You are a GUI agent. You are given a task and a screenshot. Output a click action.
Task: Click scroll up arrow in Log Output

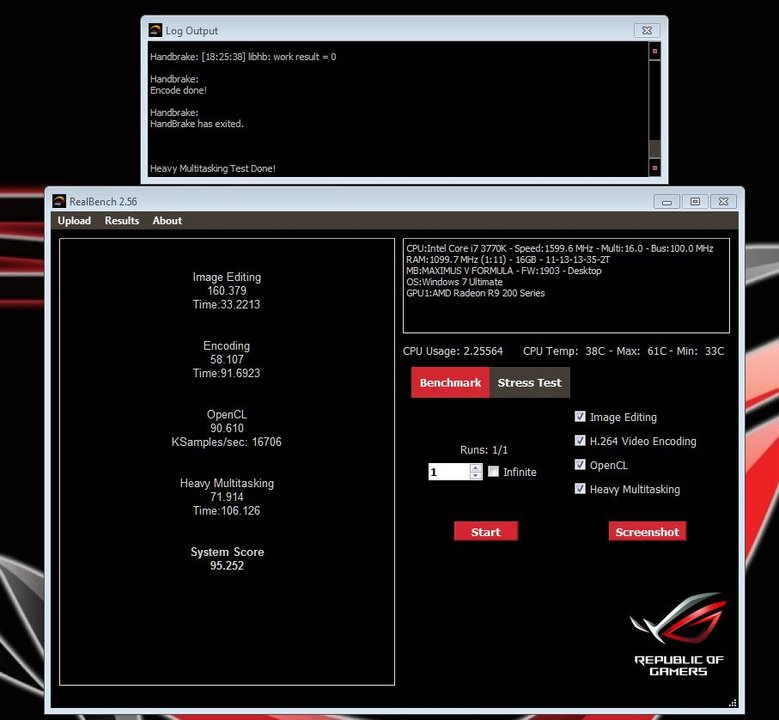655,51
